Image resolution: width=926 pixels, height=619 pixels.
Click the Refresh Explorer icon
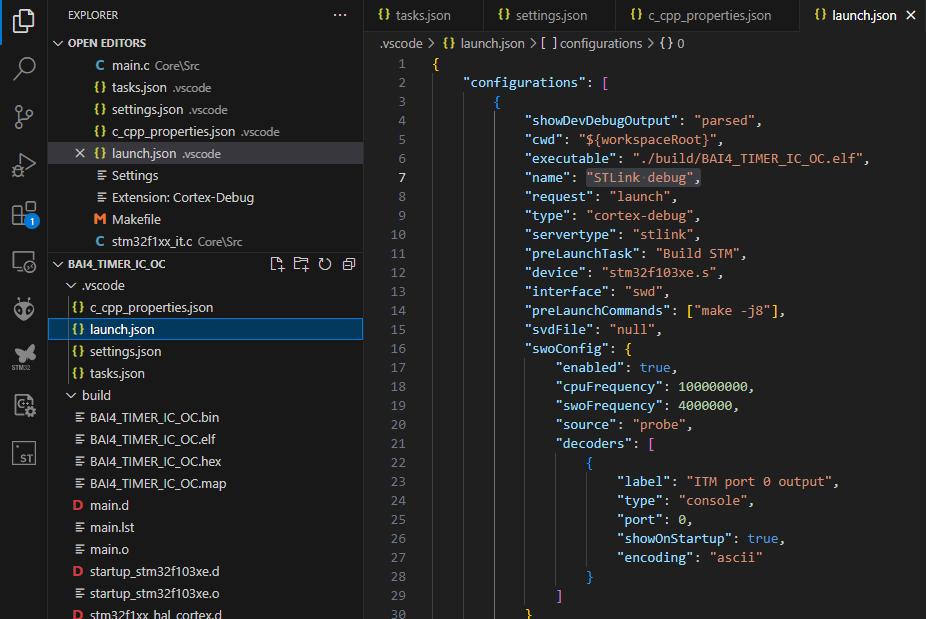coord(325,264)
